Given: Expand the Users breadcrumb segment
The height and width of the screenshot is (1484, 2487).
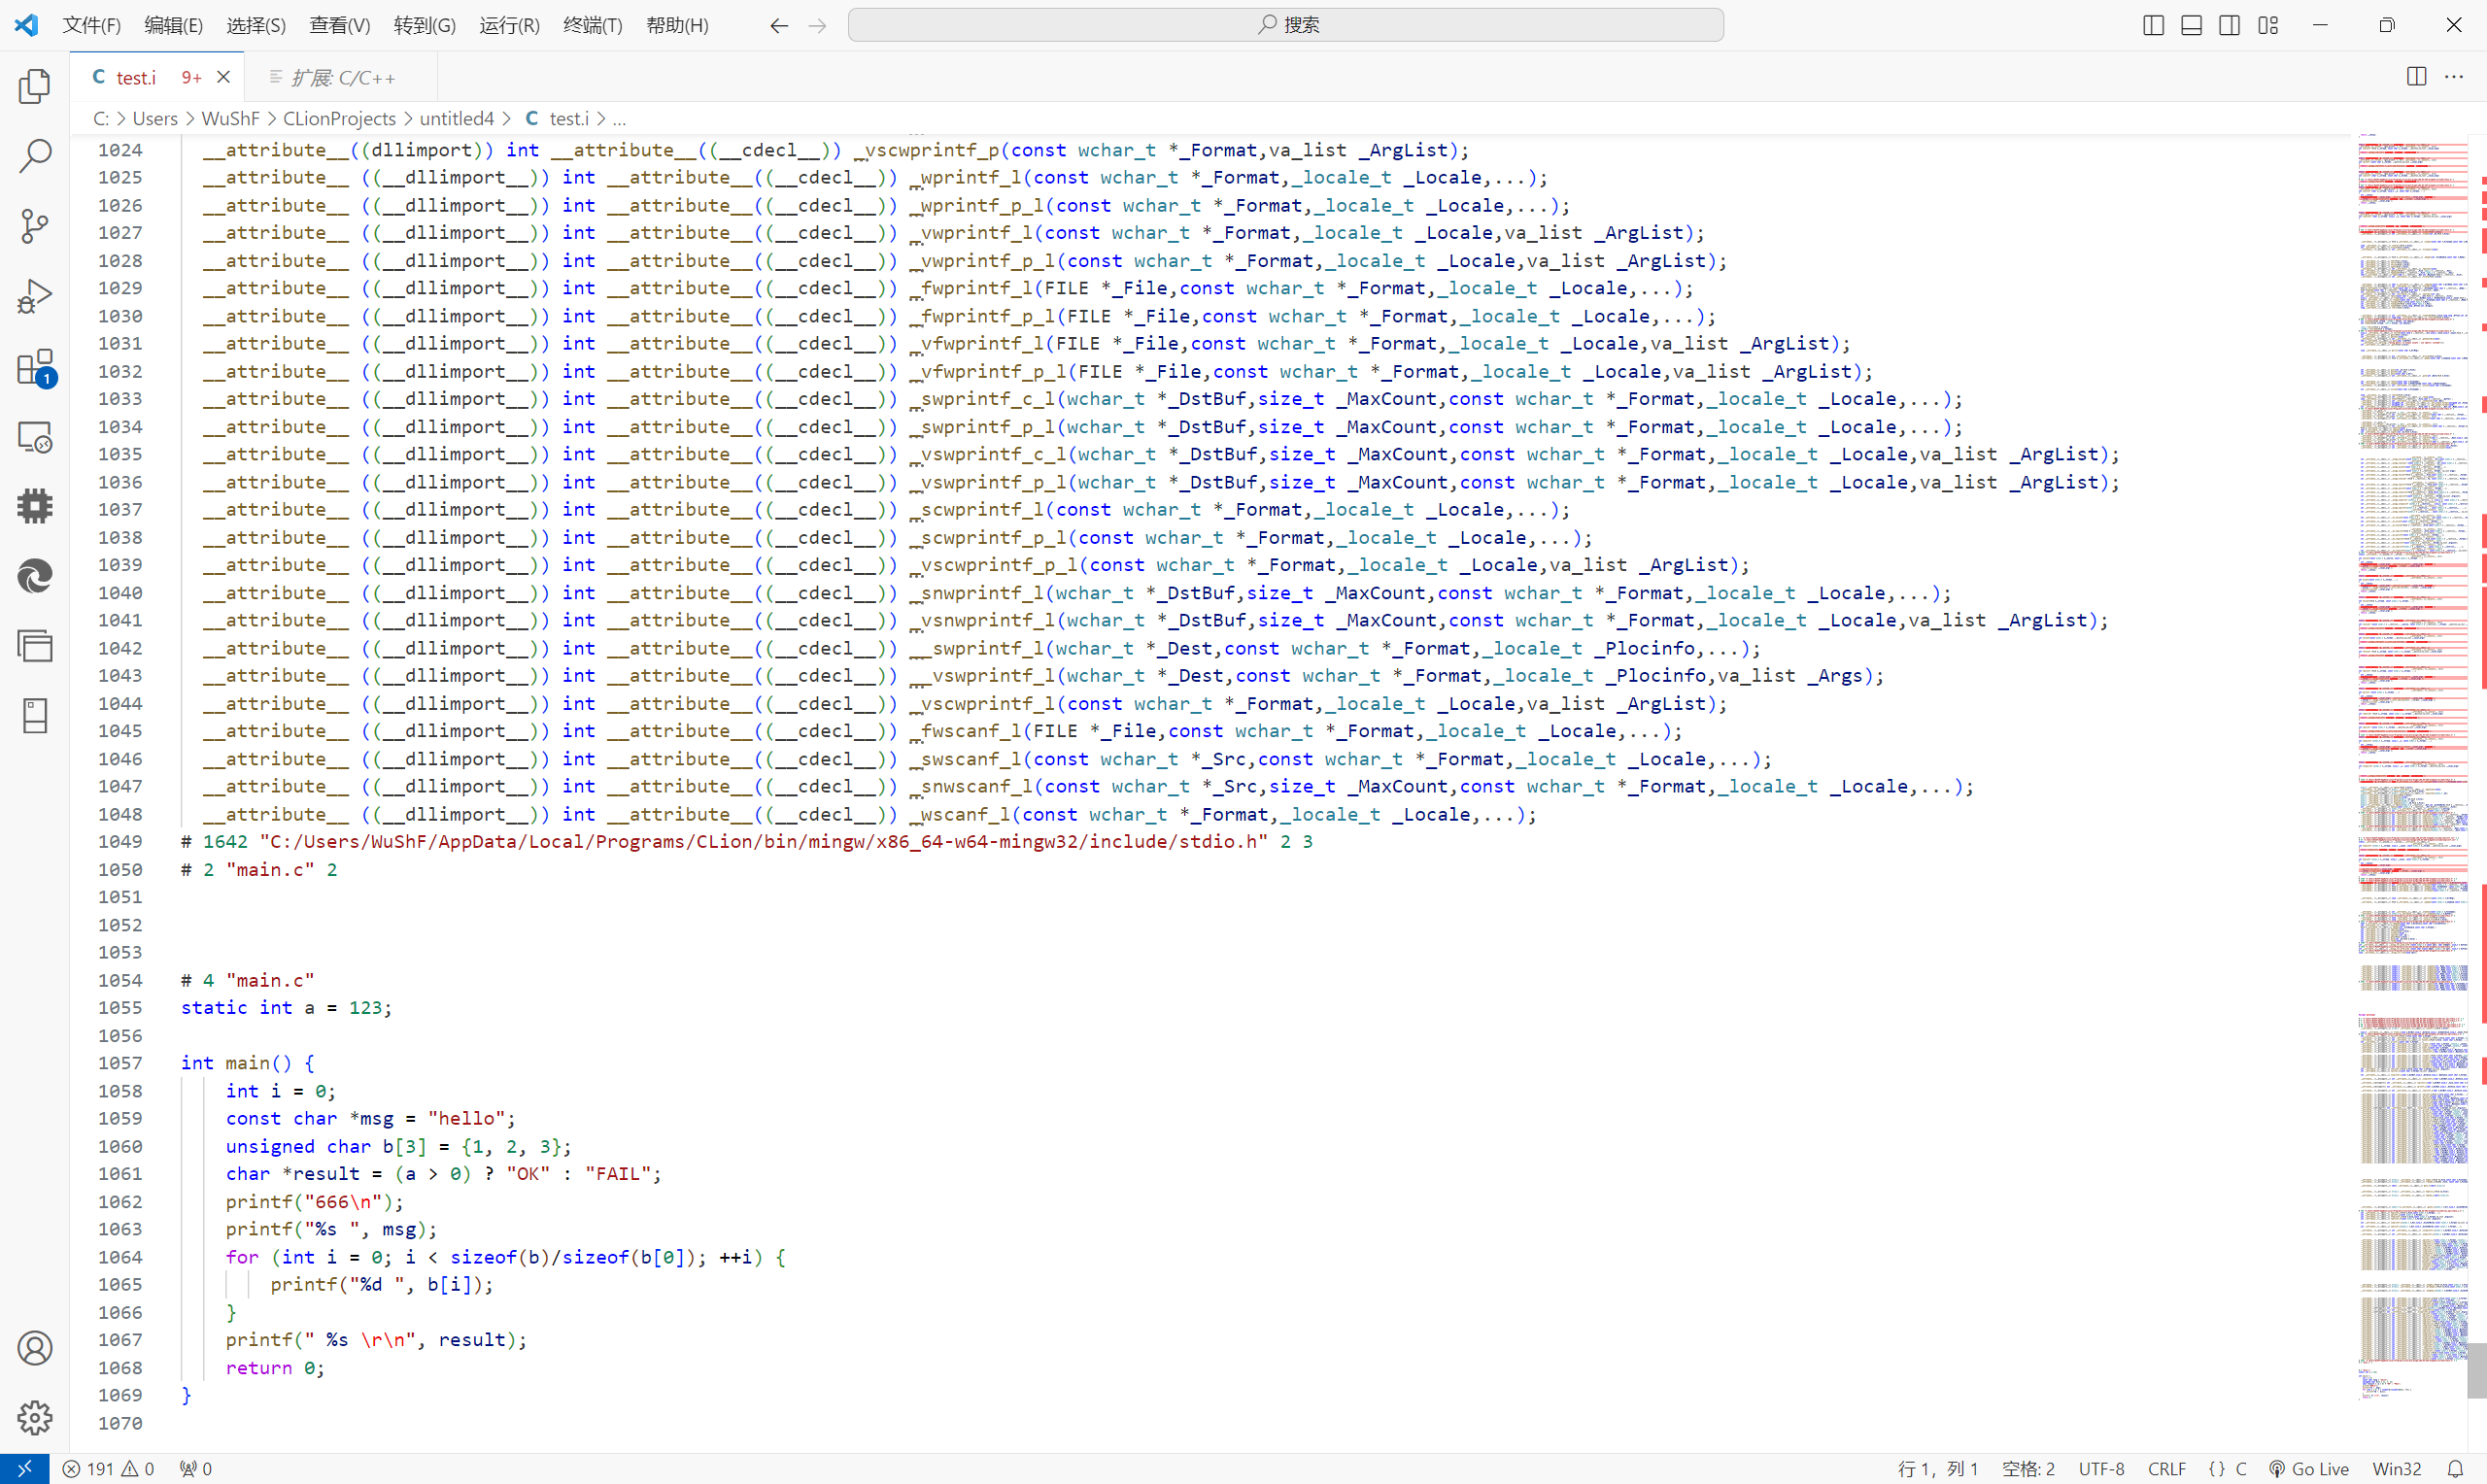Looking at the screenshot, I should 155,119.
